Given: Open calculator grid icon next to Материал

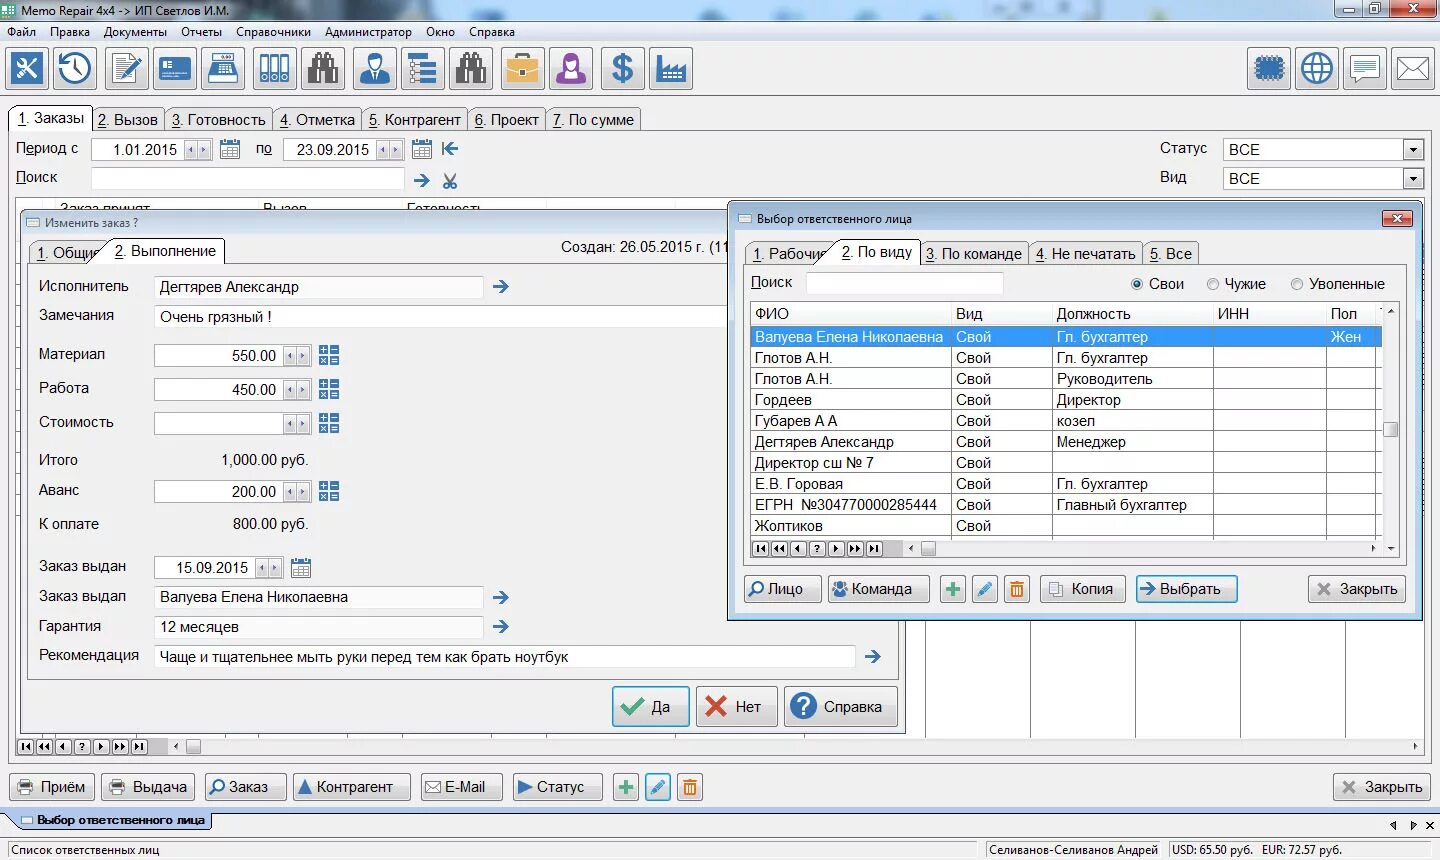Looking at the screenshot, I should tap(329, 355).
